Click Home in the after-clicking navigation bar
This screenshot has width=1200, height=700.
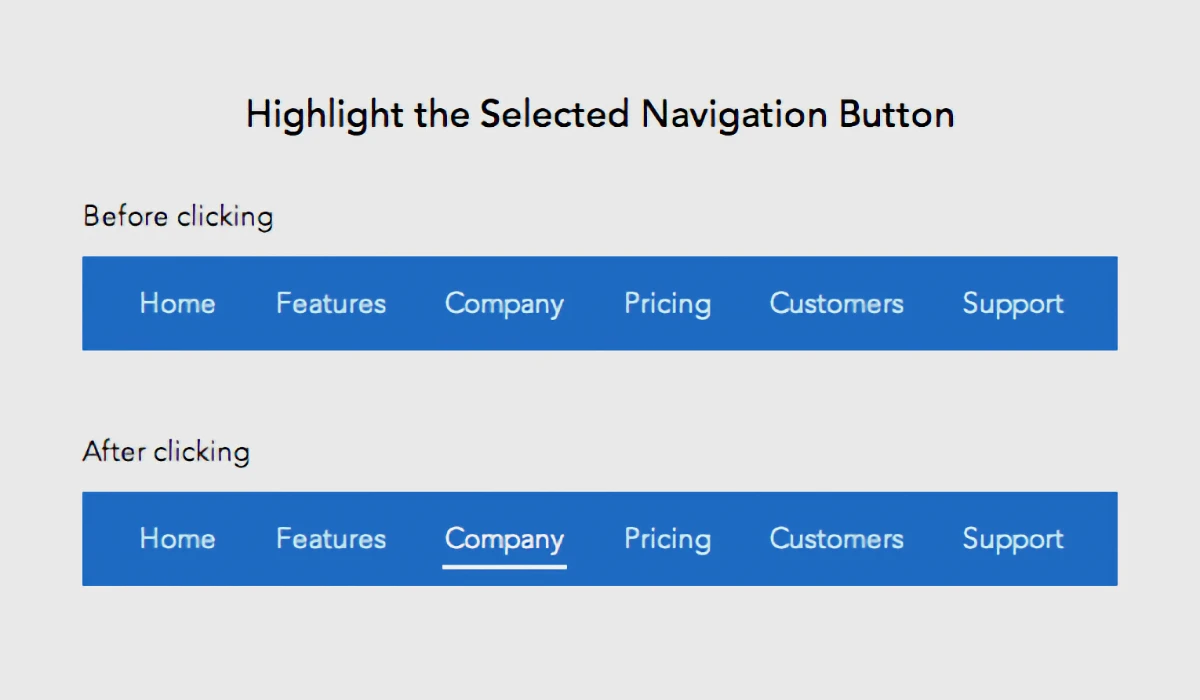pyautogui.click(x=177, y=538)
